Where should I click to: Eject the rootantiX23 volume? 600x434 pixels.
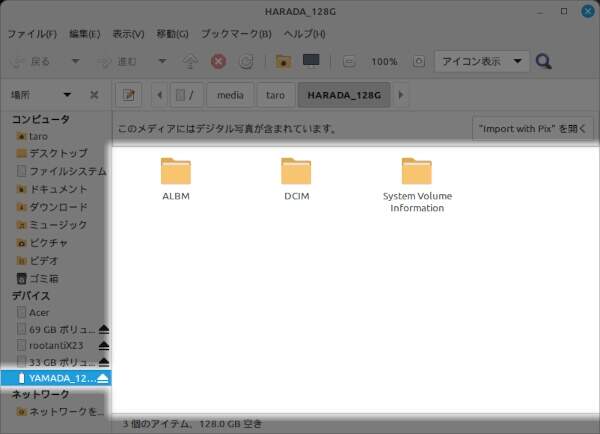[x=104, y=346]
